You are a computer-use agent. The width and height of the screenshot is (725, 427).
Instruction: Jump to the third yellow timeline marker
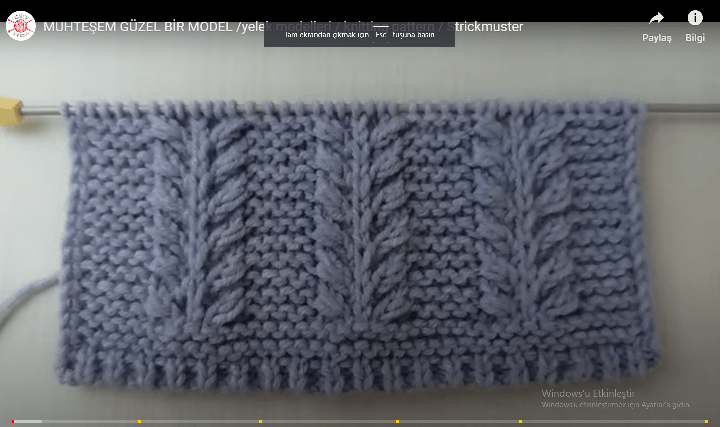(x=397, y=422)
